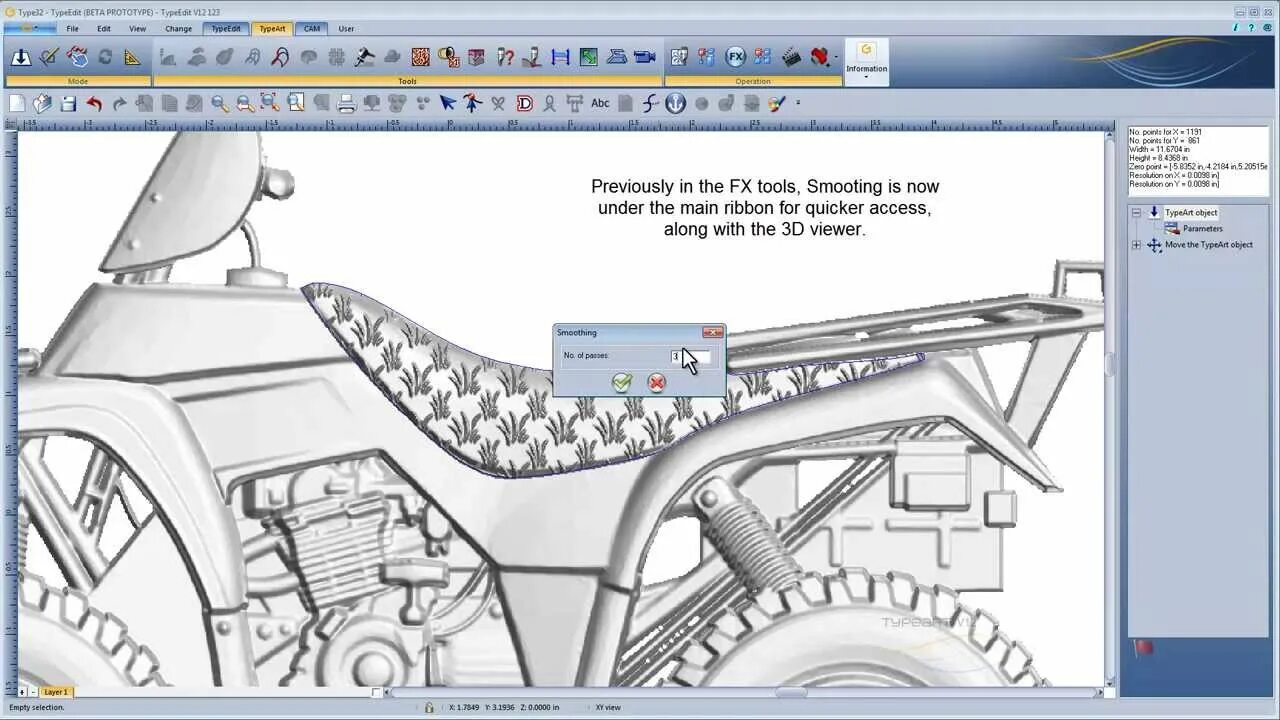1280x720 pixels.
Task: Click the scissors cut tool
Action: pyautogui.click(x=498, y=103)
